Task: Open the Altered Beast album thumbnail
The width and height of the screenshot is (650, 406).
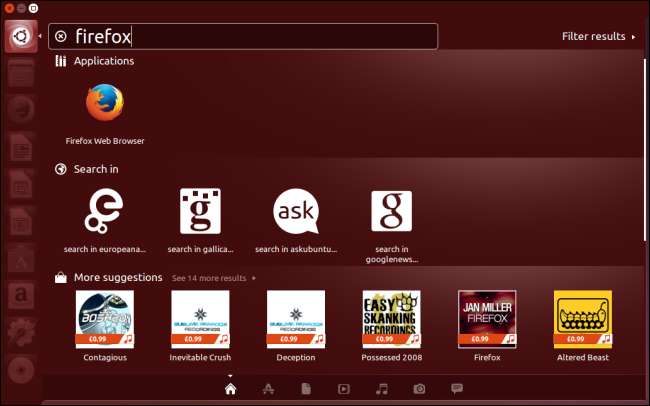Action: [583, 318]
